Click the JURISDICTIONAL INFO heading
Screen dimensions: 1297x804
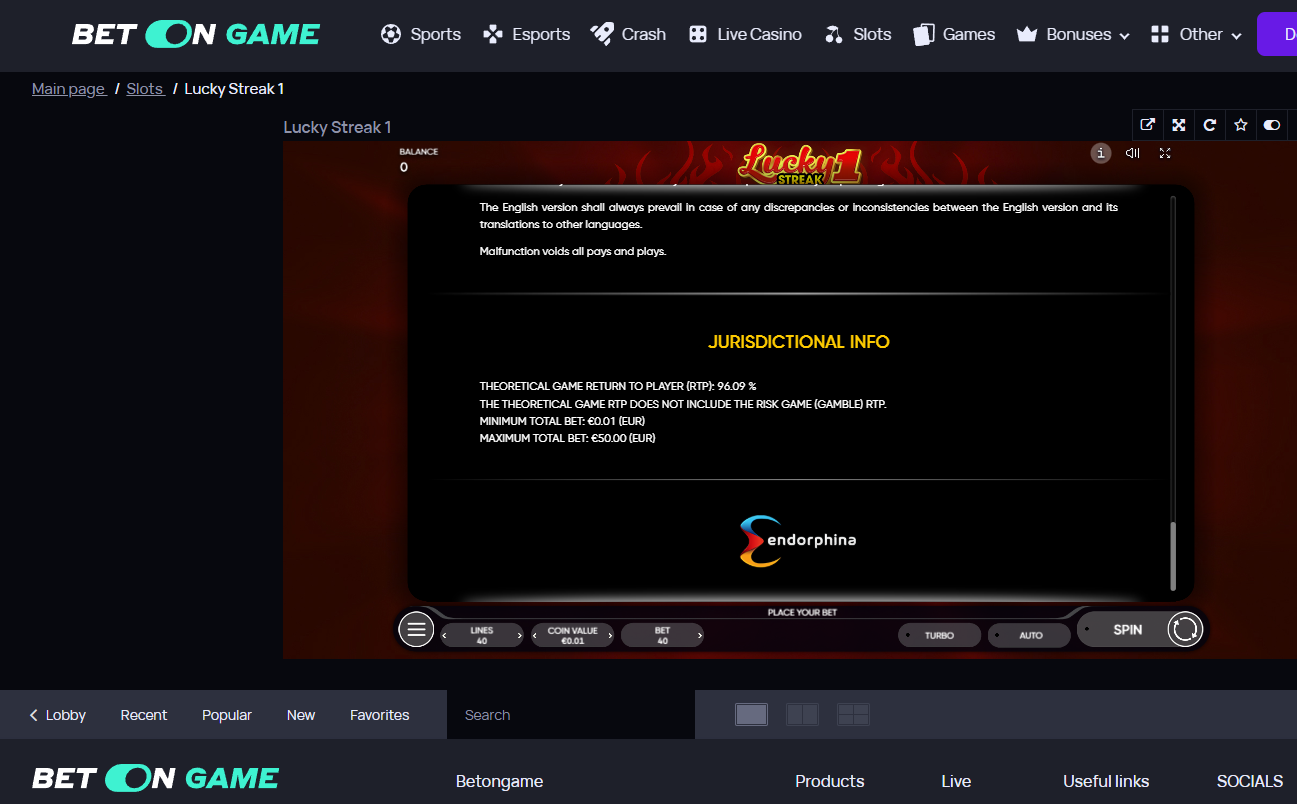click(799, 342)
